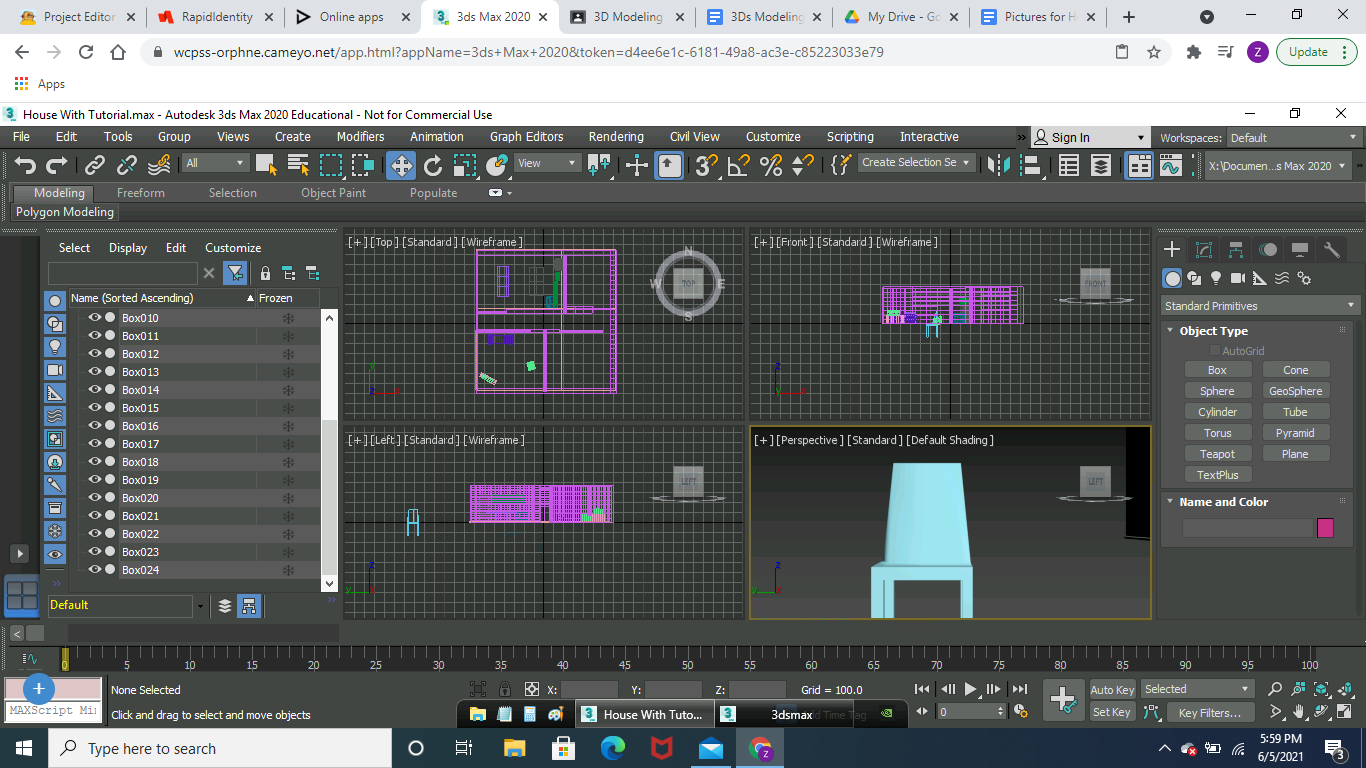Activate the Unlink Selection tool
Screen dimensions: 1366x768
[127, 165]
